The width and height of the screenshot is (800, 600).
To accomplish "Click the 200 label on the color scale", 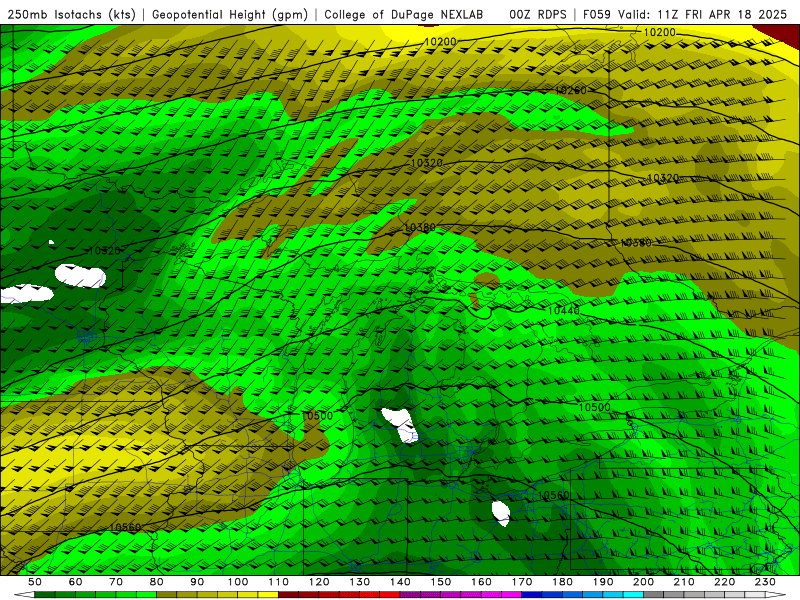I will pyautogui.click(x=643, y=582).
